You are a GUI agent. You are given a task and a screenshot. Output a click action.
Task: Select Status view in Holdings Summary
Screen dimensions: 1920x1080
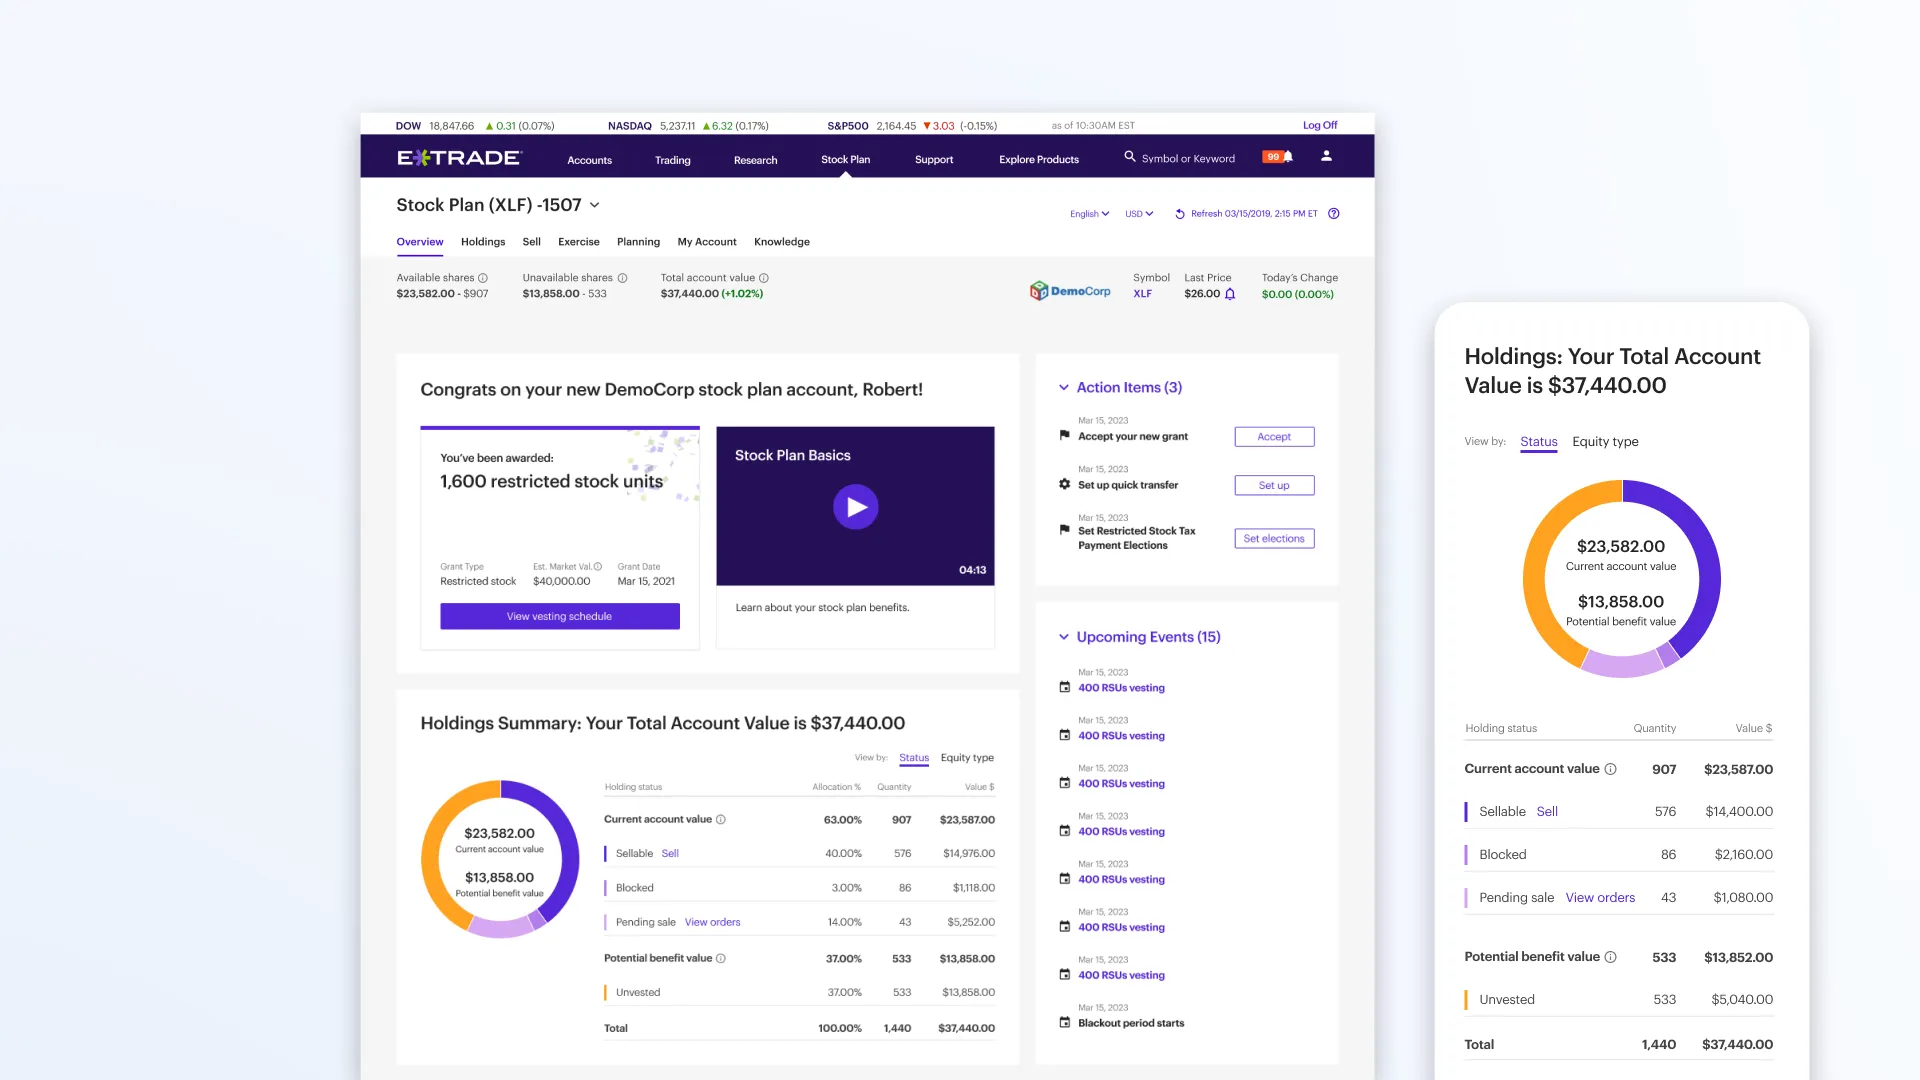click(x=913, y=757)
